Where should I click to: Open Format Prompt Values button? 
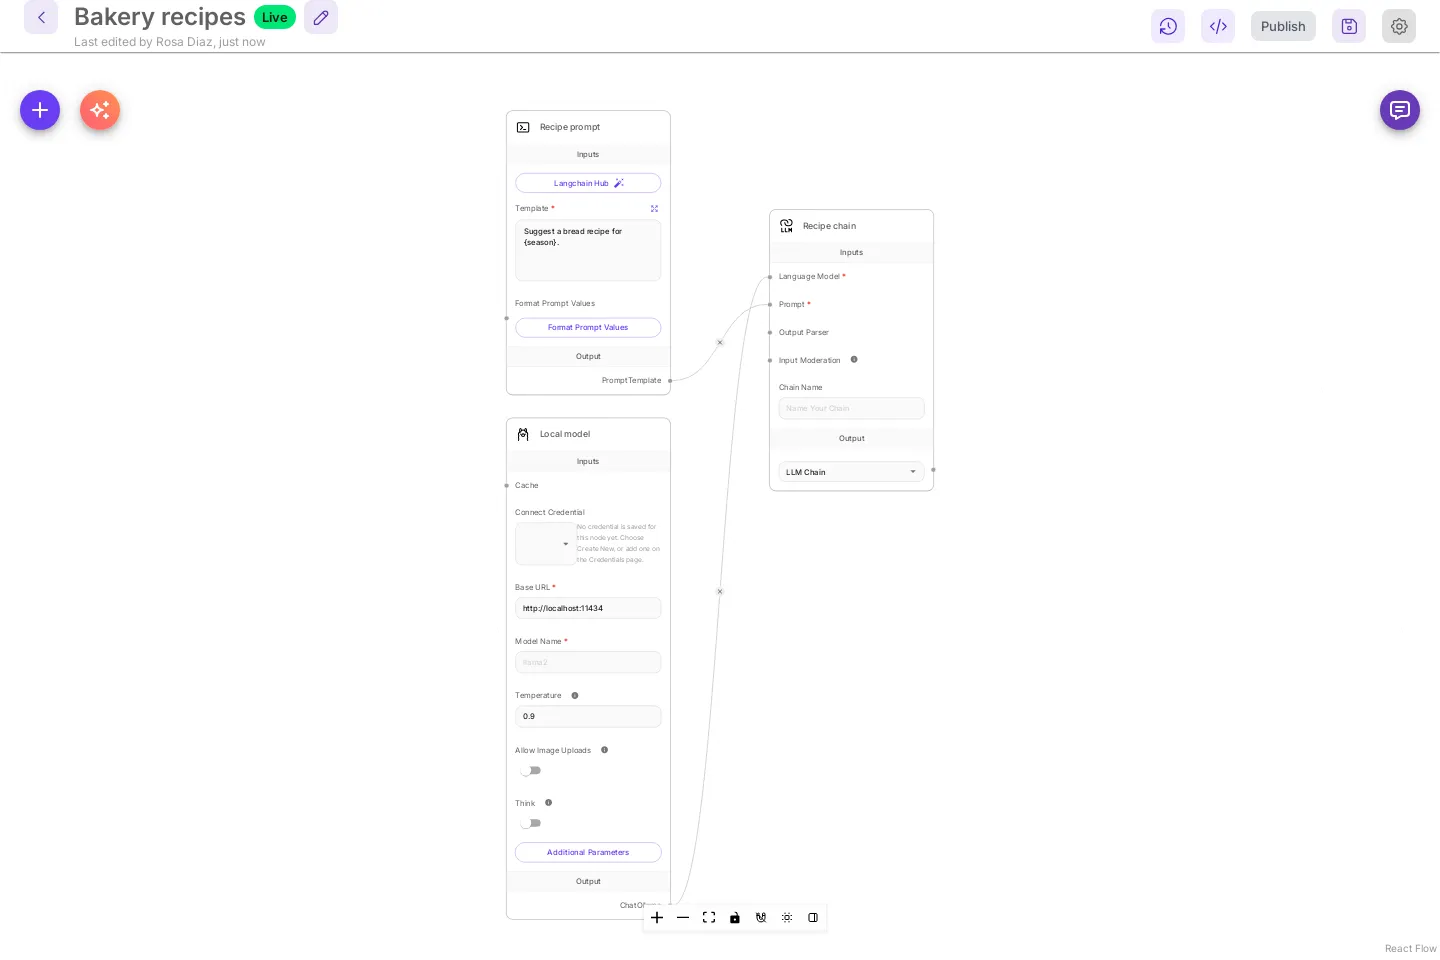point(588,327)
